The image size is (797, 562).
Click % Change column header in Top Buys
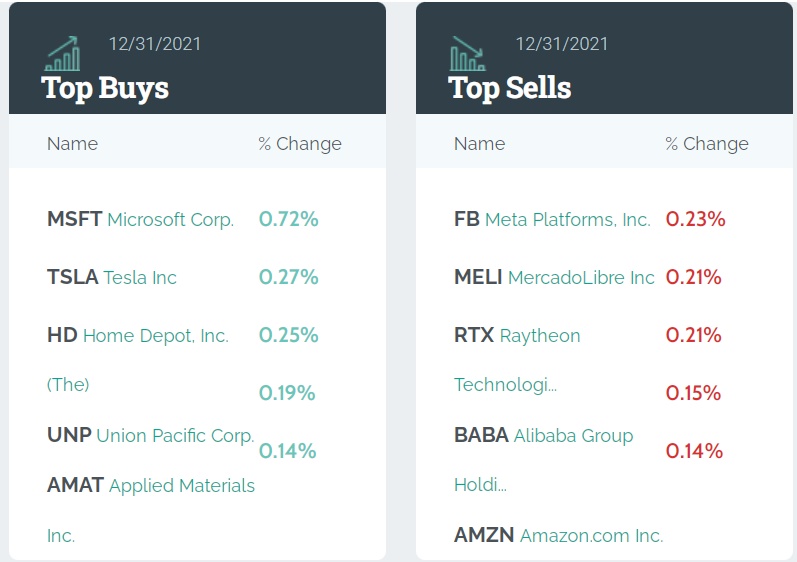click(x=299, y=143)
